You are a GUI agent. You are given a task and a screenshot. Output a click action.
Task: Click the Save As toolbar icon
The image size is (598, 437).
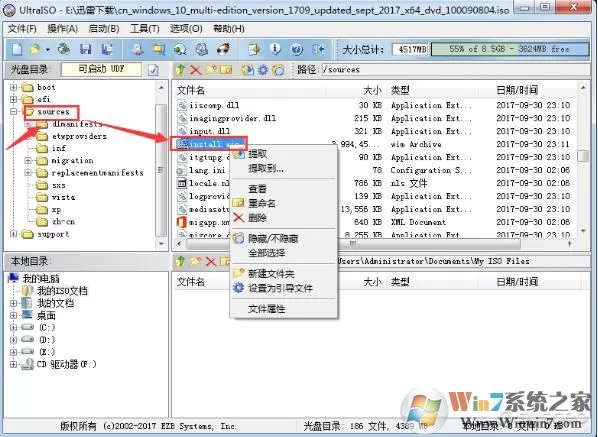(107, 50)
